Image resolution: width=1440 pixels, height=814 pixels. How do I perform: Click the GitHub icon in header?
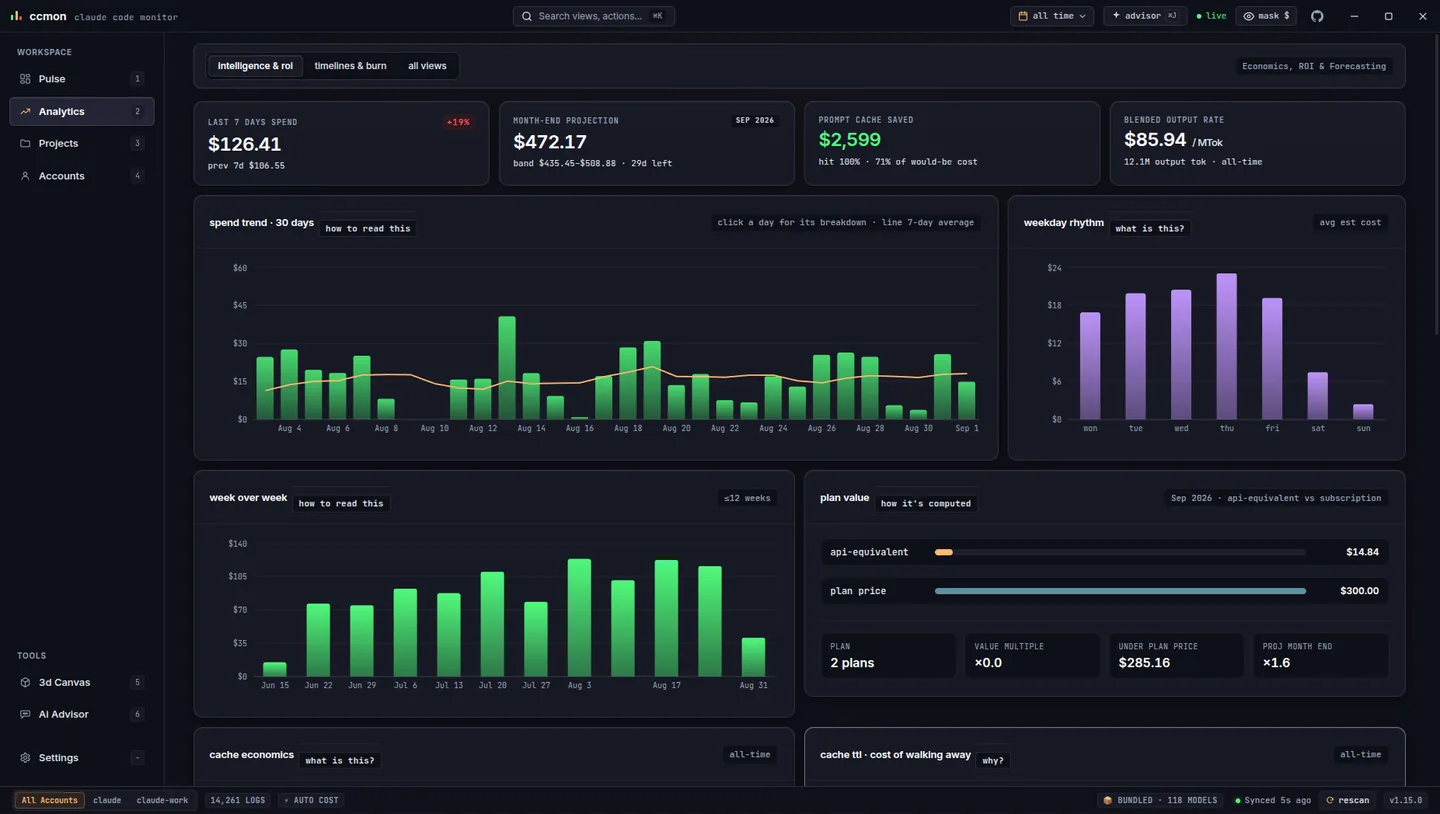(1317, 16)
